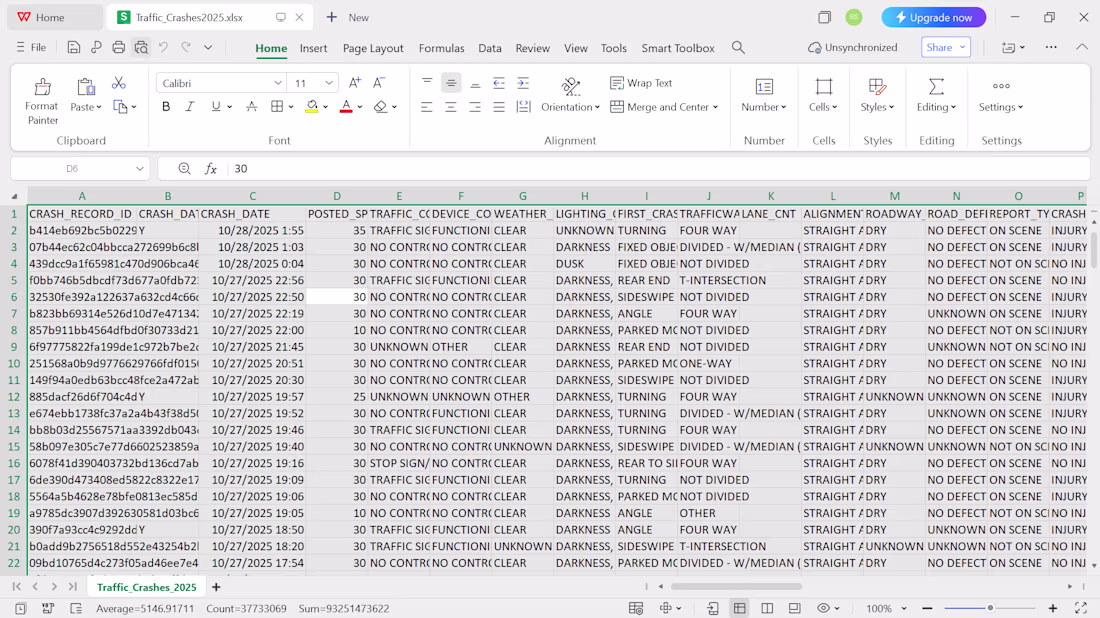This screenshot has width=1100, height=618.
Task: Open the font size dropdown showing 11
Action: click(329, 83)
